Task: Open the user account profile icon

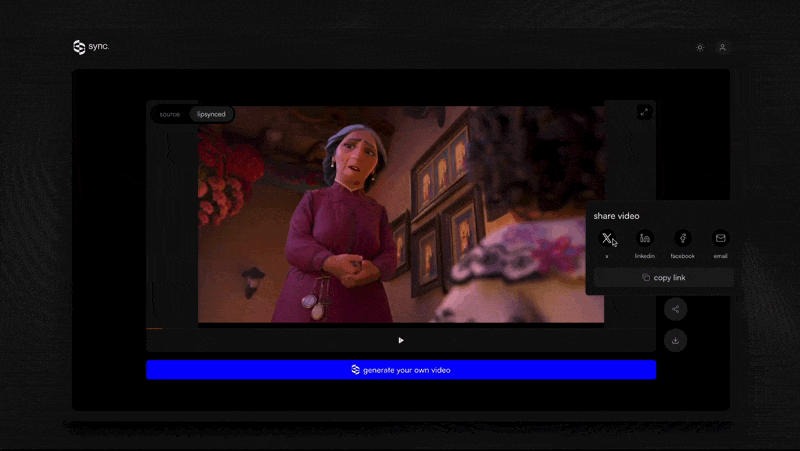Action: [723, 47]
